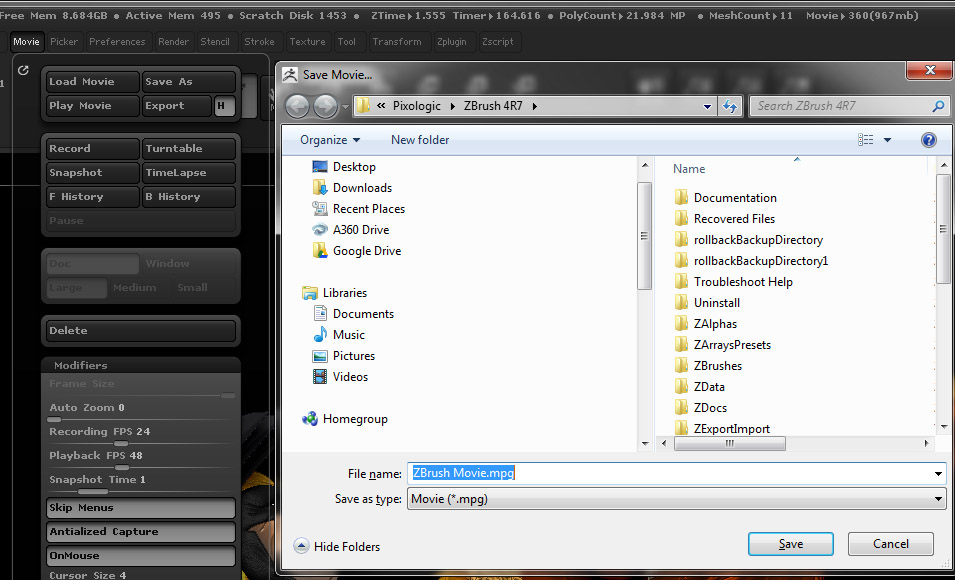The height and width of the screenshot is (580, 955).
Task: Open the Zplugin menu
Action: click(x=451, y=41)
